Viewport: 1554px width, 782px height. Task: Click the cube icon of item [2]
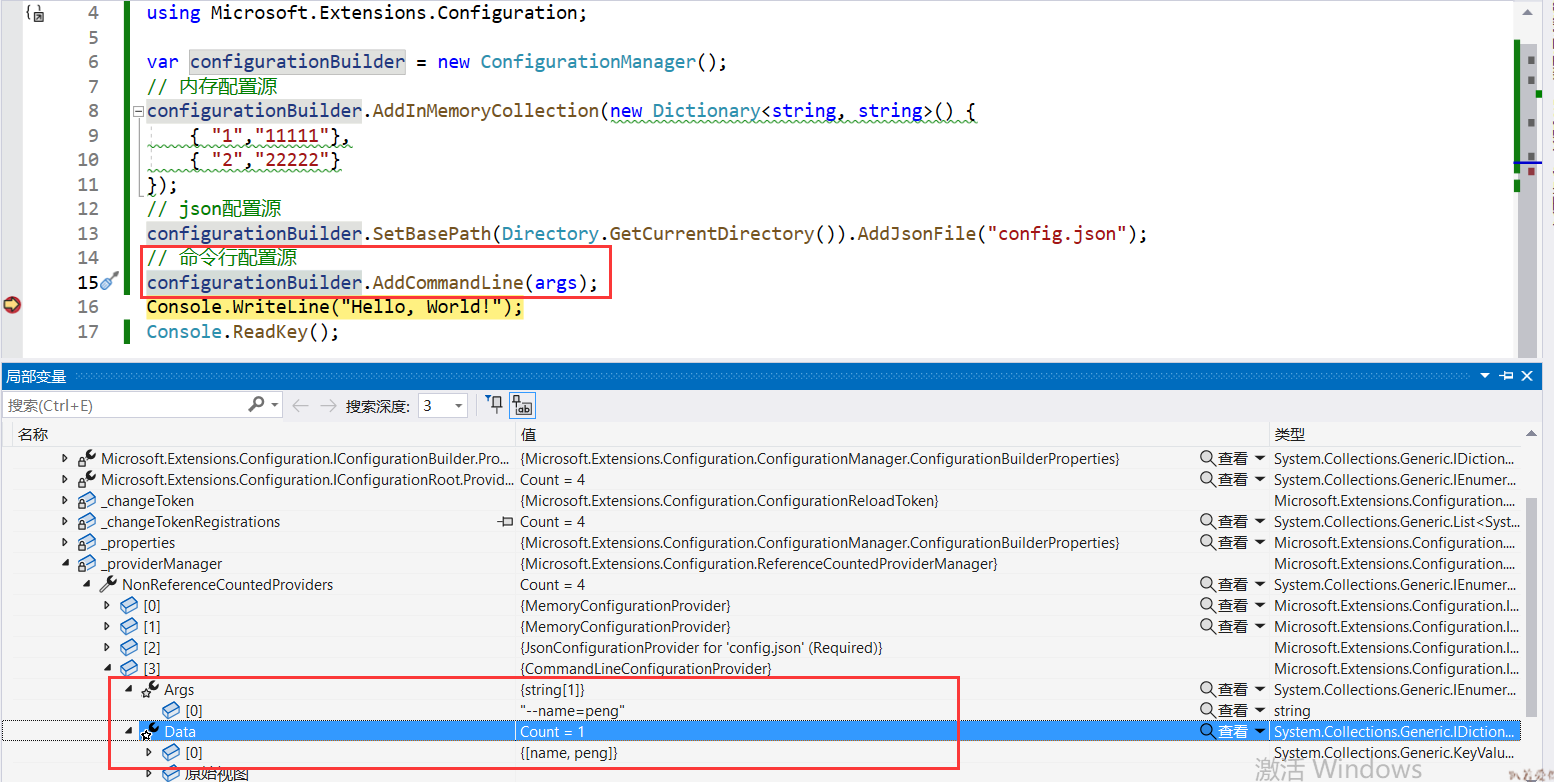click(x=129, y=647)
